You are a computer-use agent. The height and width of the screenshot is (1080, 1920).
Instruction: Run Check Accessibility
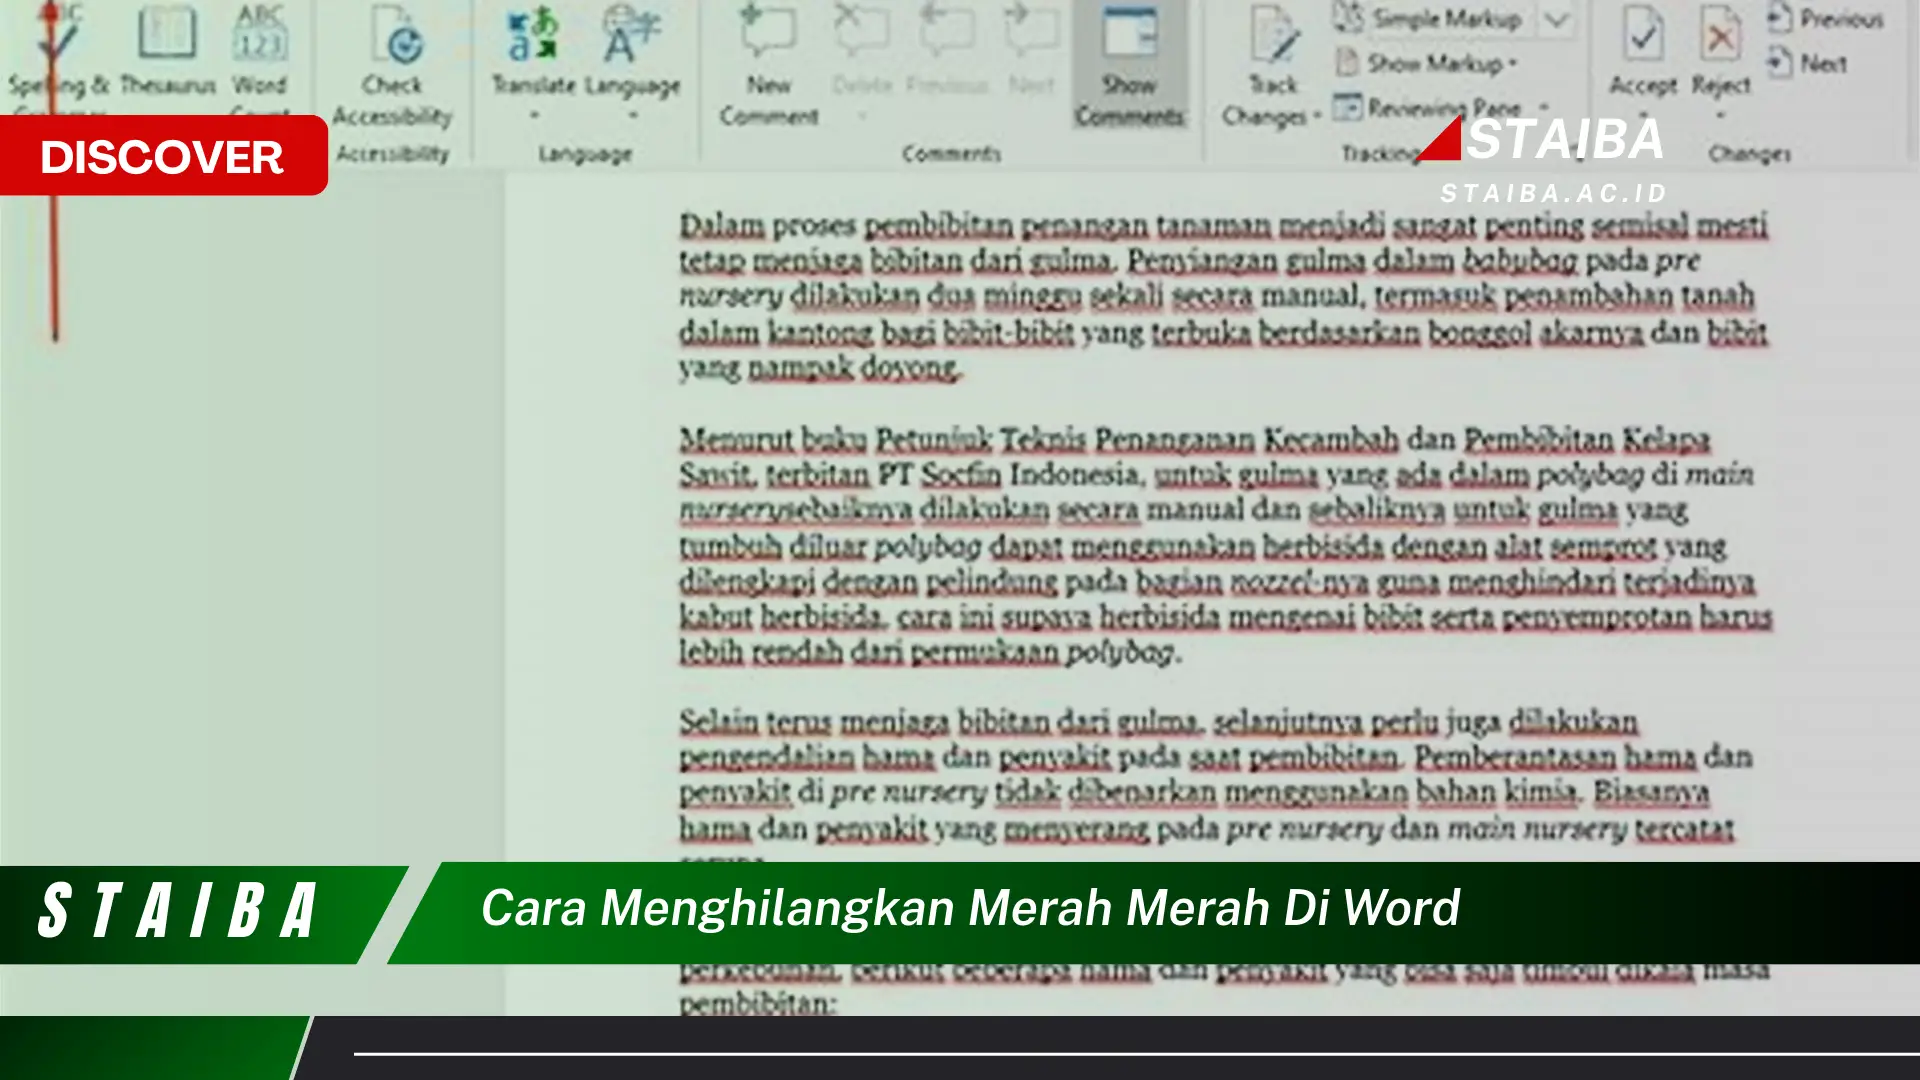[x=393, y=68]
